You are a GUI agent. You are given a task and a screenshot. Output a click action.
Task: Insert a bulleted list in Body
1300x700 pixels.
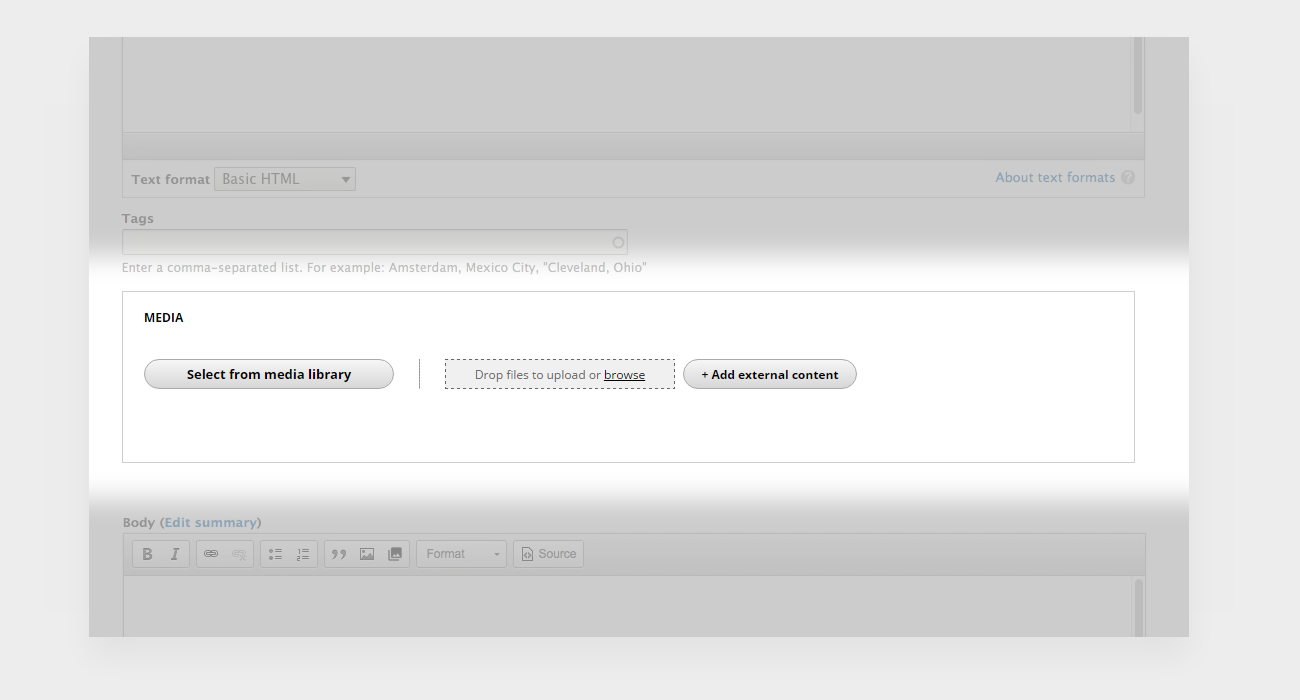coord(275,553)
